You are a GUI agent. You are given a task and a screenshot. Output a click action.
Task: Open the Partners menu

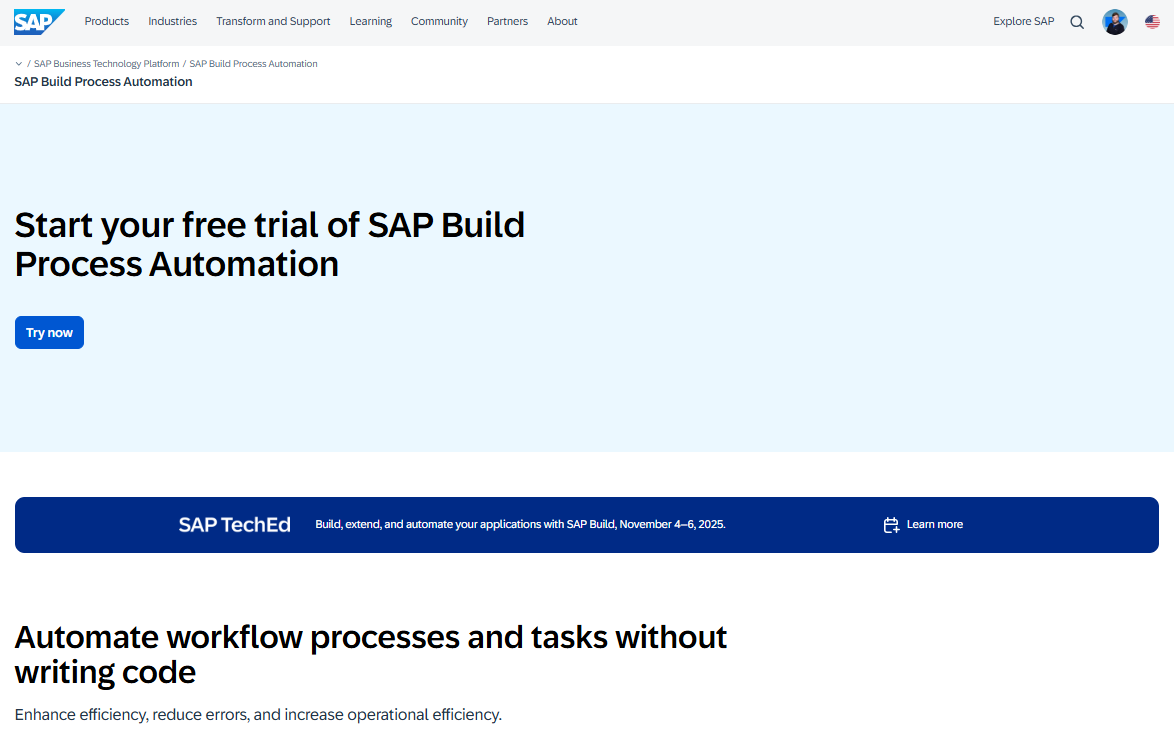tap(507, 21)
